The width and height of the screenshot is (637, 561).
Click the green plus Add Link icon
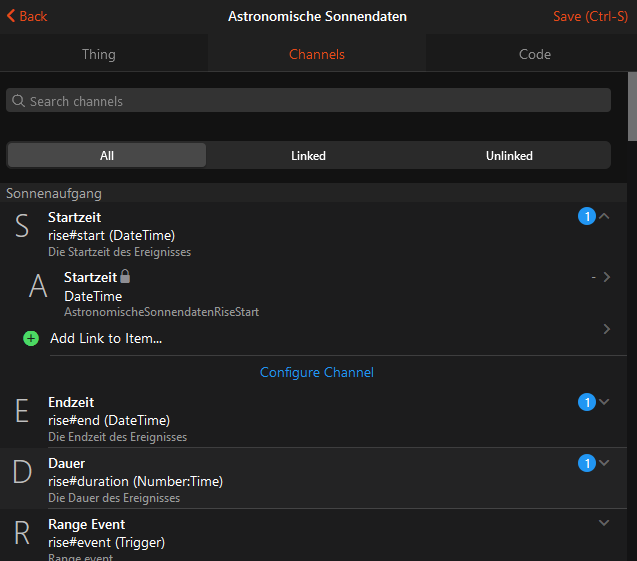pyautogui.click(x=31, y=339)
